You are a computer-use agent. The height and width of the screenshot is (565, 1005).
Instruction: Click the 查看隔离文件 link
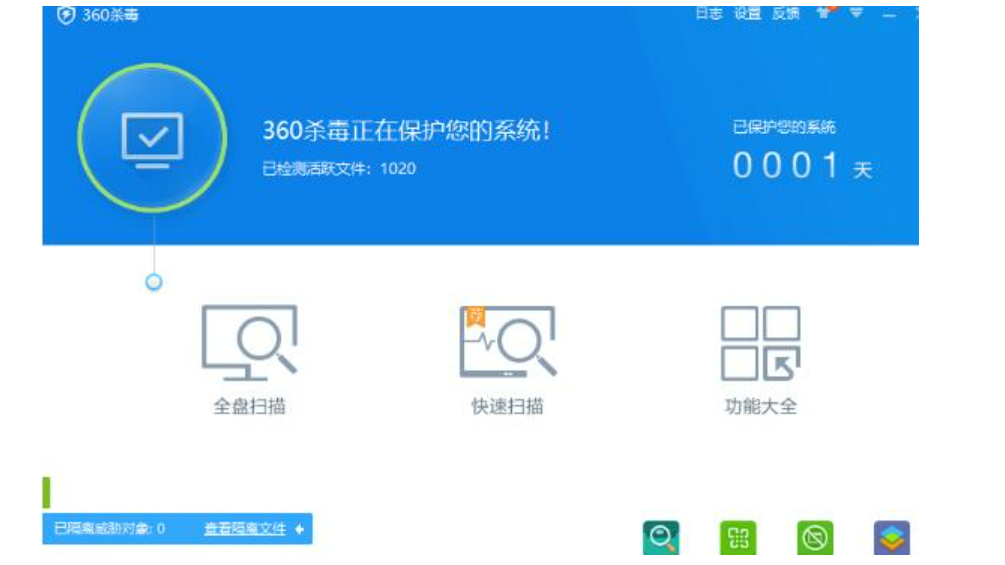[x=245, y=529]
